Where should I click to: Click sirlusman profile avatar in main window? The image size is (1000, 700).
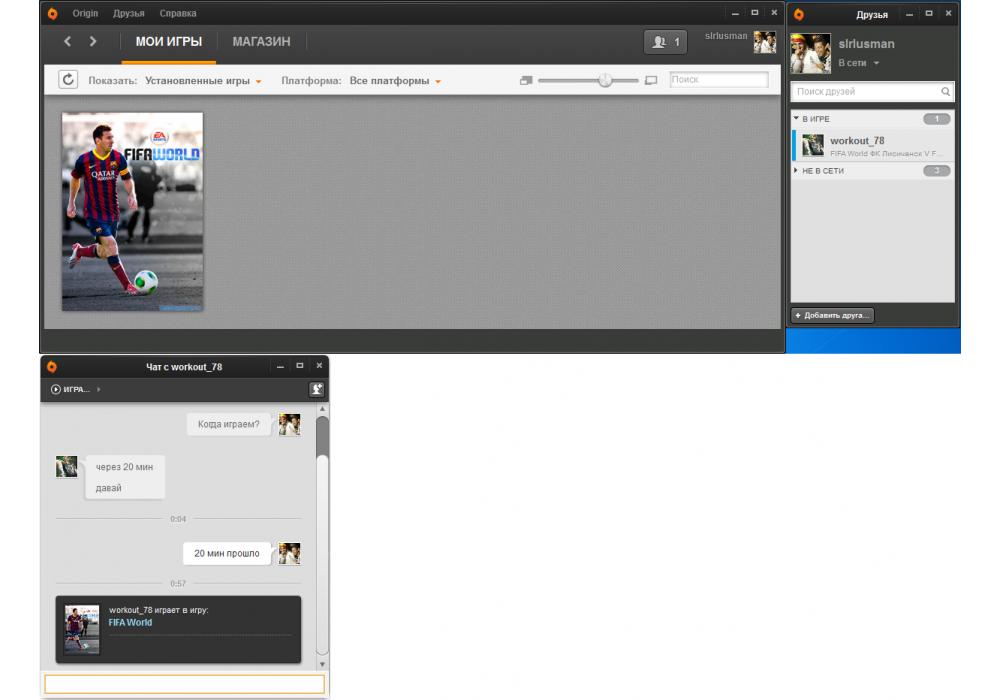point(765,42)
